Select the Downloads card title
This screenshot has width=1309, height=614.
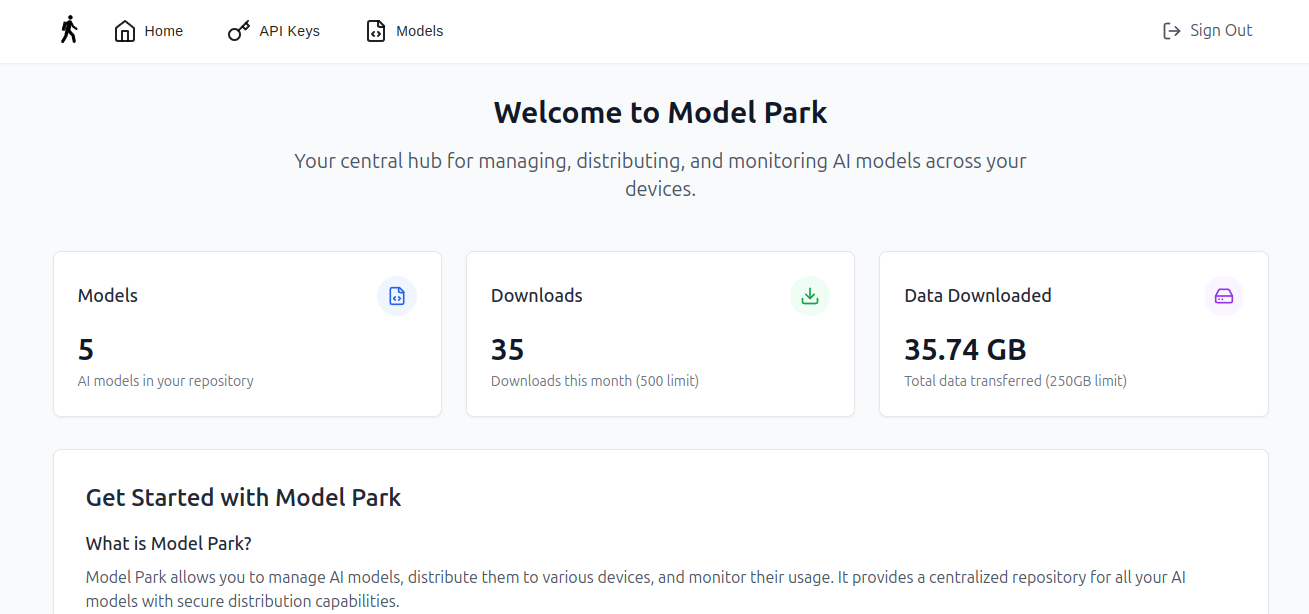pos(536,296)
